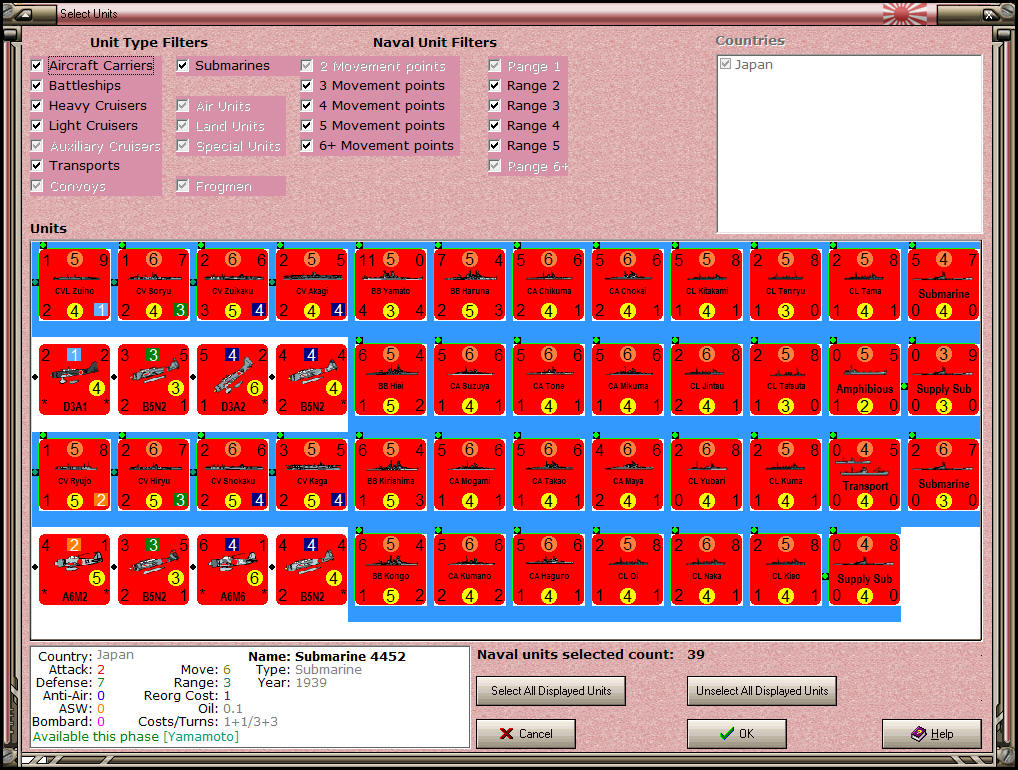Select the D3A2 air unit counter
Image resolution: width=1018 pixels, height=770 pixels.
pyautogui.click(x=233, y=380)
